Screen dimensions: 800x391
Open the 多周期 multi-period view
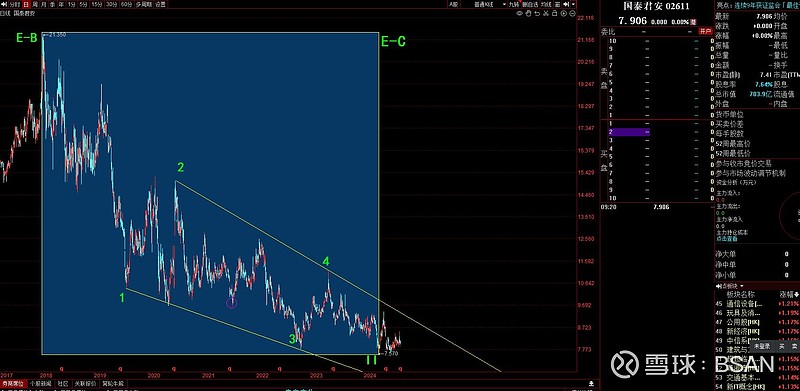[144, 5]
